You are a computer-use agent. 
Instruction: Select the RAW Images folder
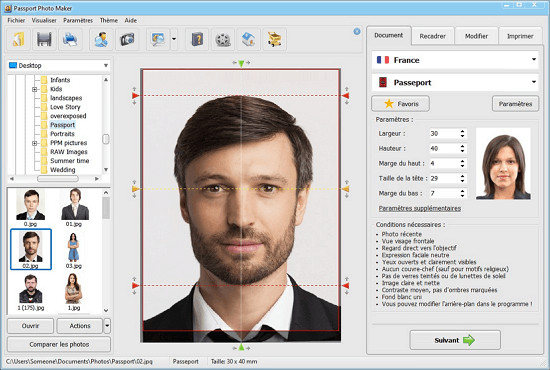click(x=68, y=152)
